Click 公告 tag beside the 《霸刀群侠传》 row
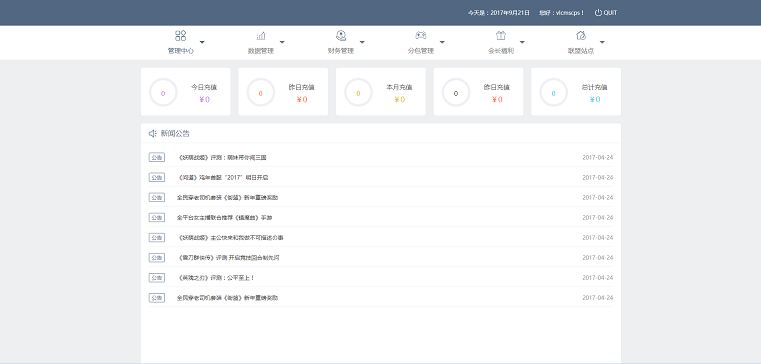761x364 pixels. [157, 258]
